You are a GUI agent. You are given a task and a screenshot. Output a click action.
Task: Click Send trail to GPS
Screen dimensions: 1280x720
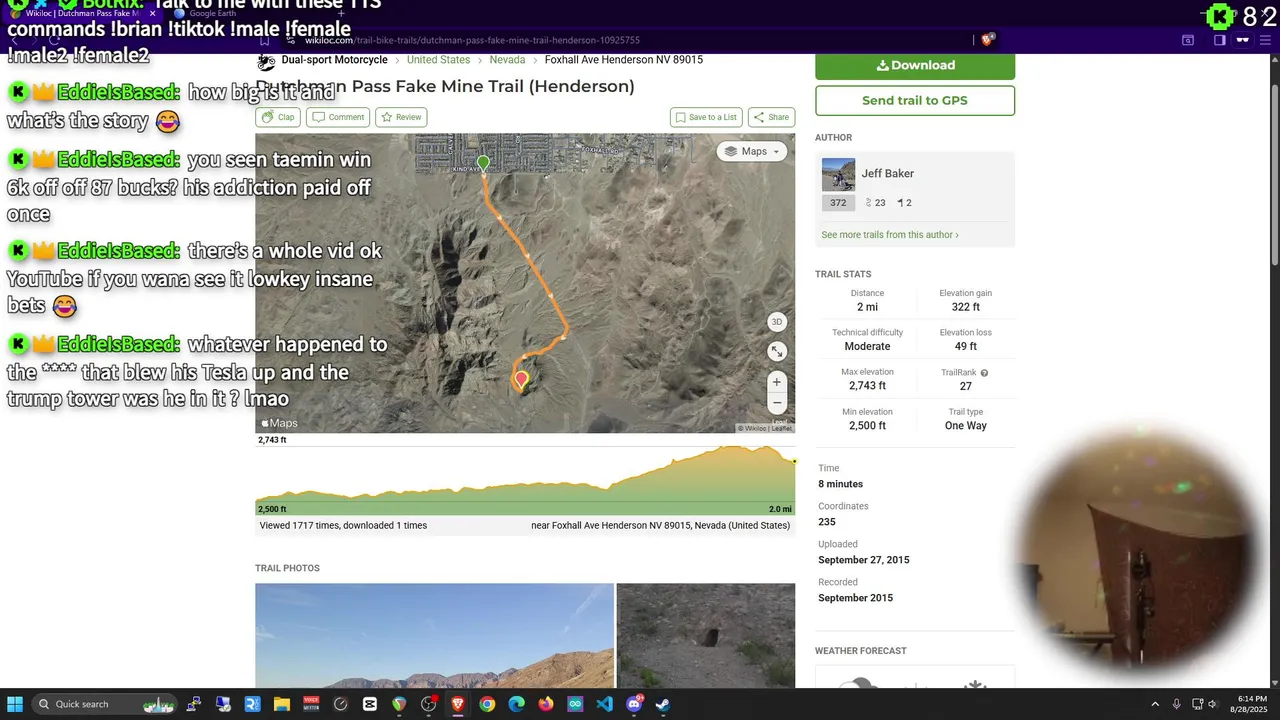[x=915, y=100]
